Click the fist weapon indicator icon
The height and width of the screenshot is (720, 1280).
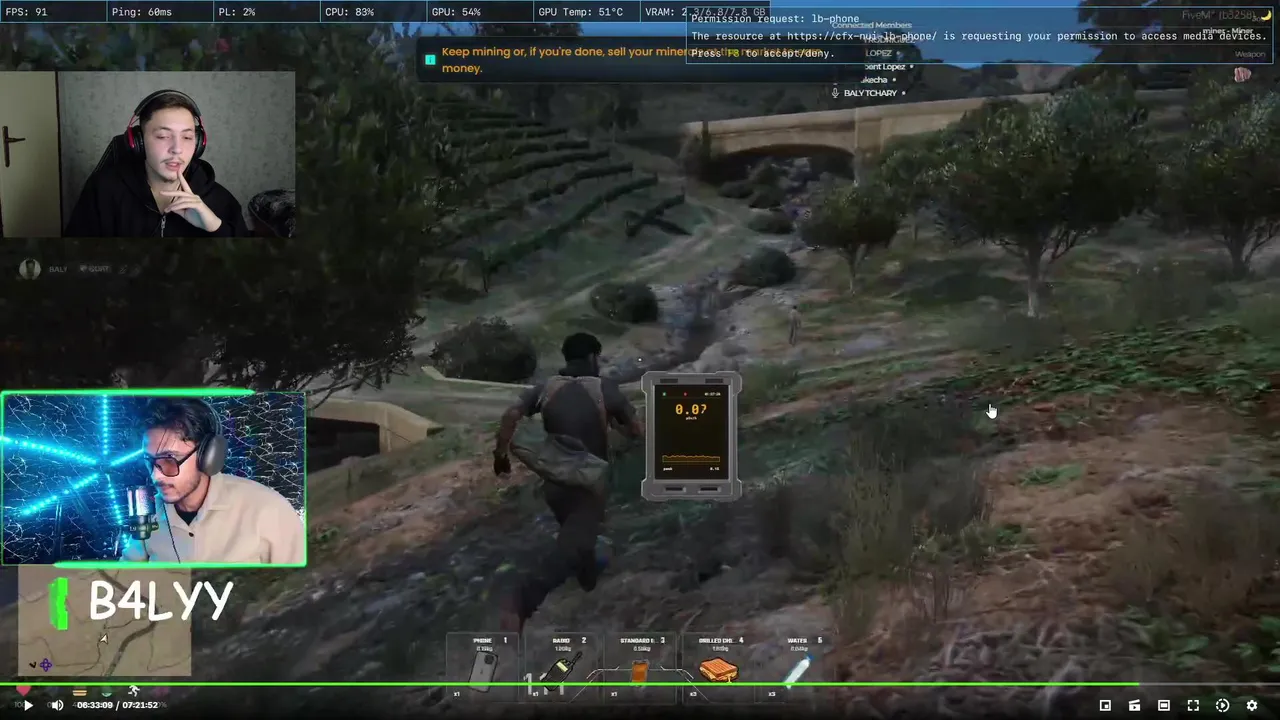(x=1242, y=74)
